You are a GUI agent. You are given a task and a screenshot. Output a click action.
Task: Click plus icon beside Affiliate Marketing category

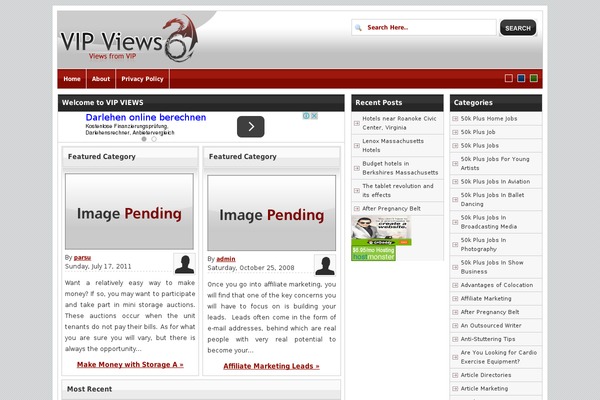455,299
